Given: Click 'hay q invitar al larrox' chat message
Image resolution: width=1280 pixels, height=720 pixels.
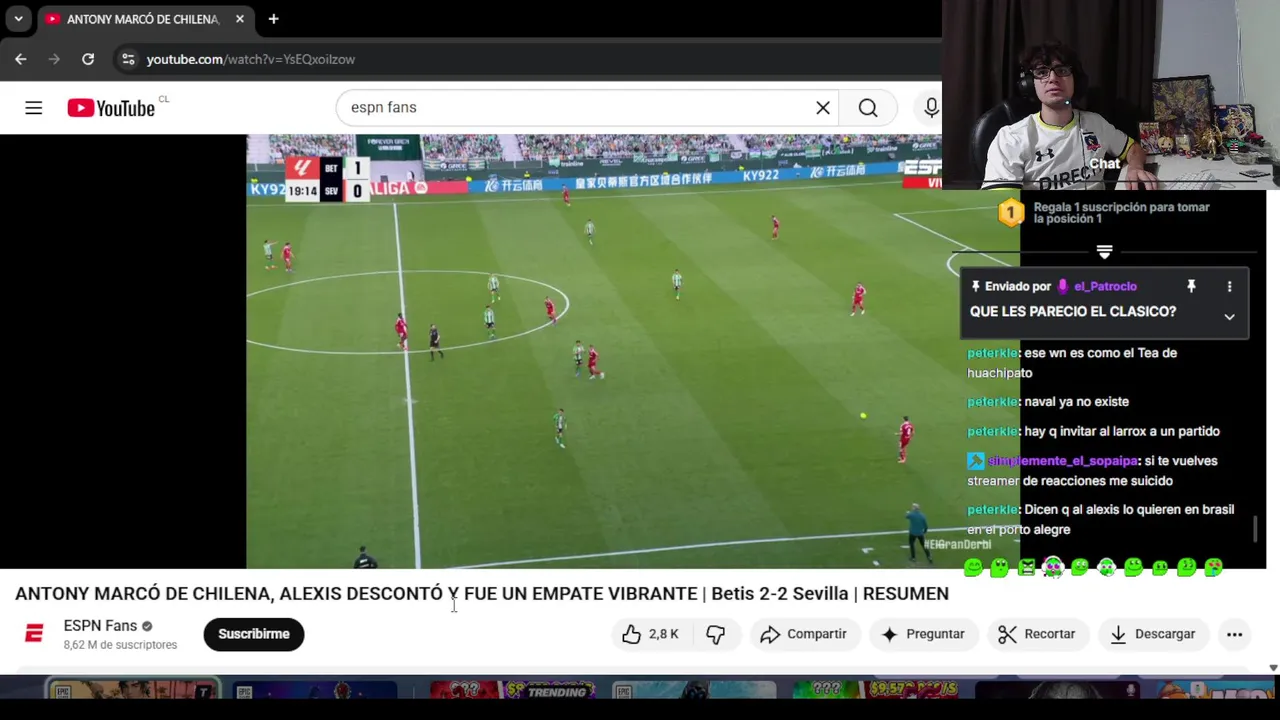Looking at the screenshot, I should coord(1122,432).
